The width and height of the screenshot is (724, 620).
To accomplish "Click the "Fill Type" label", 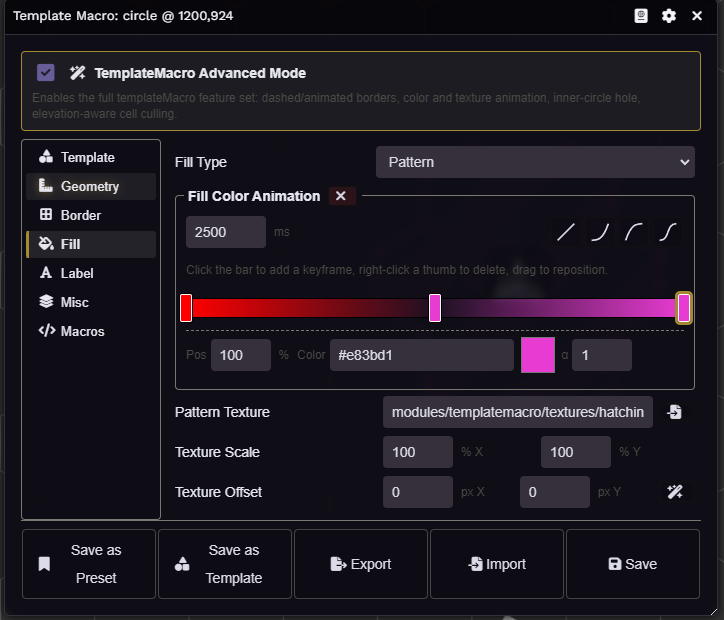I will (x=201, y=163).
